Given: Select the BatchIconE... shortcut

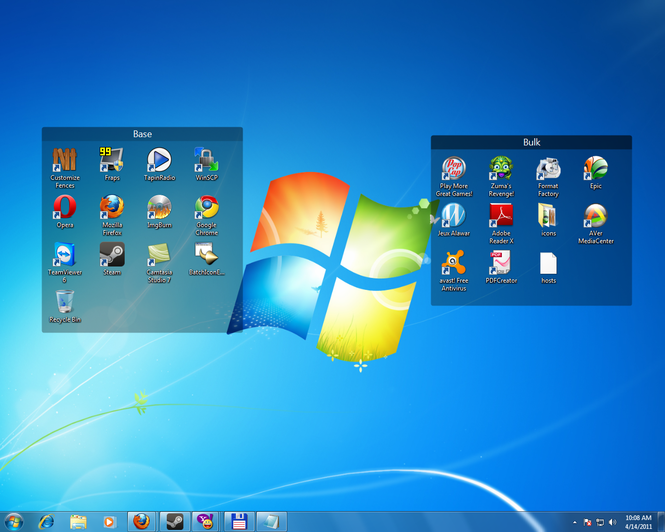Looking at the screenshot, I should [x=207, y=259].
